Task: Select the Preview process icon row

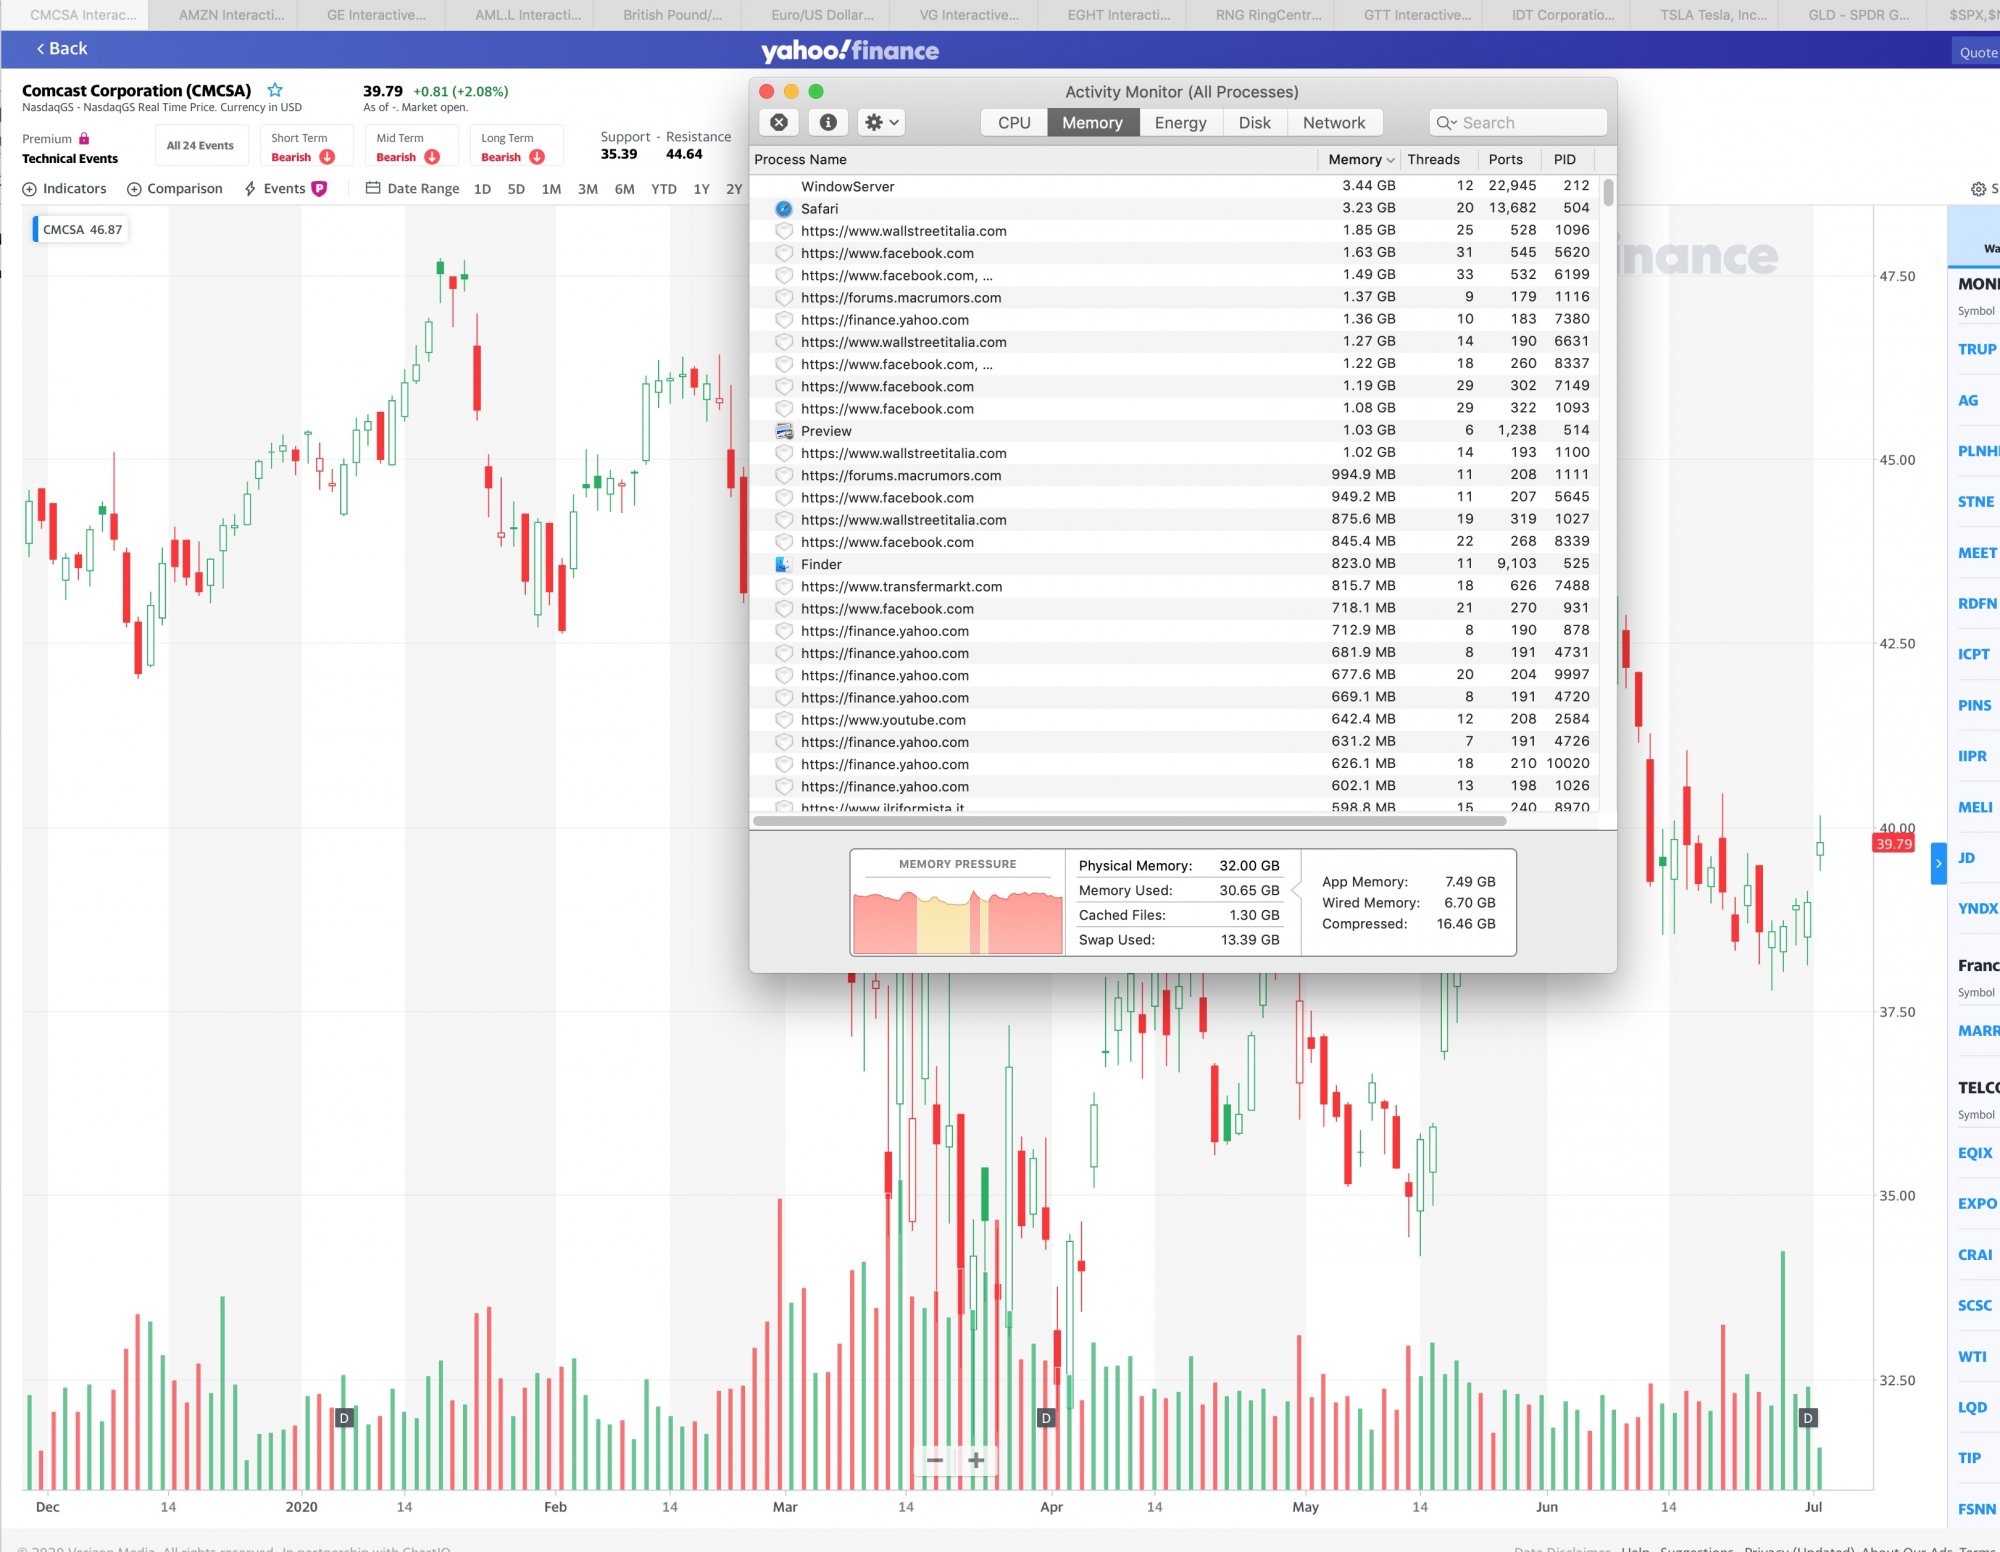Action: (1174, 430)
